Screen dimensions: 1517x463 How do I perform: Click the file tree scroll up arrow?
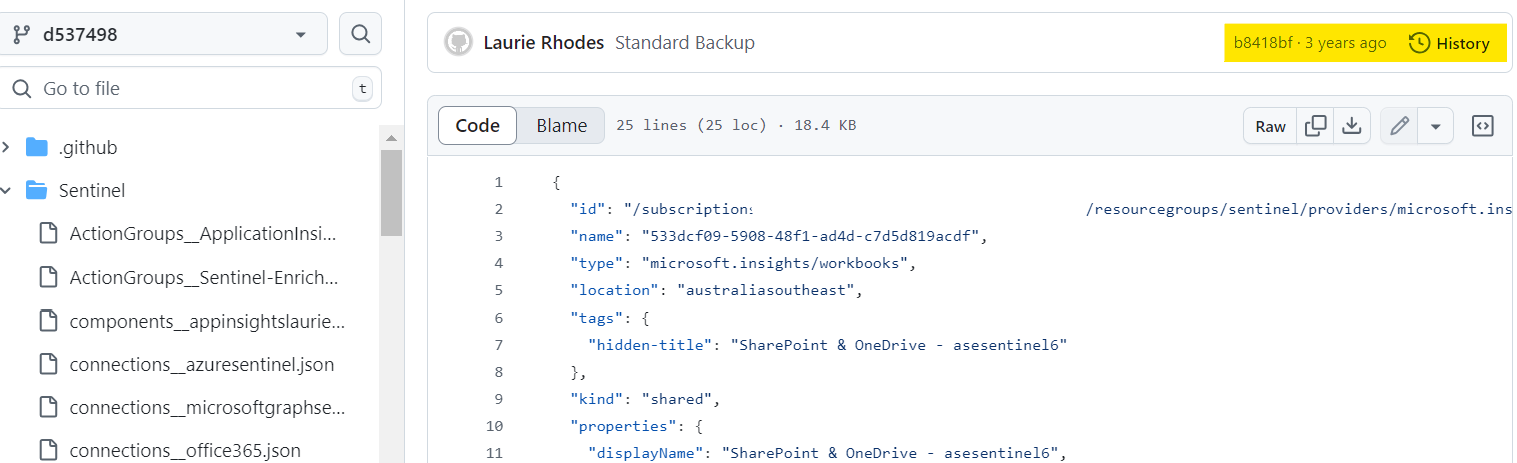[391, 138]
